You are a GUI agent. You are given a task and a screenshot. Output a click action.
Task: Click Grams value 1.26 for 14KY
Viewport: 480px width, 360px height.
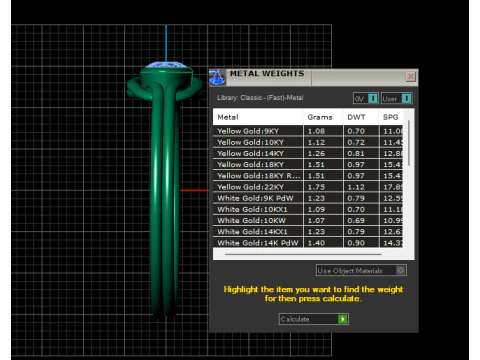pyautogui.click(x=316, y=153)
